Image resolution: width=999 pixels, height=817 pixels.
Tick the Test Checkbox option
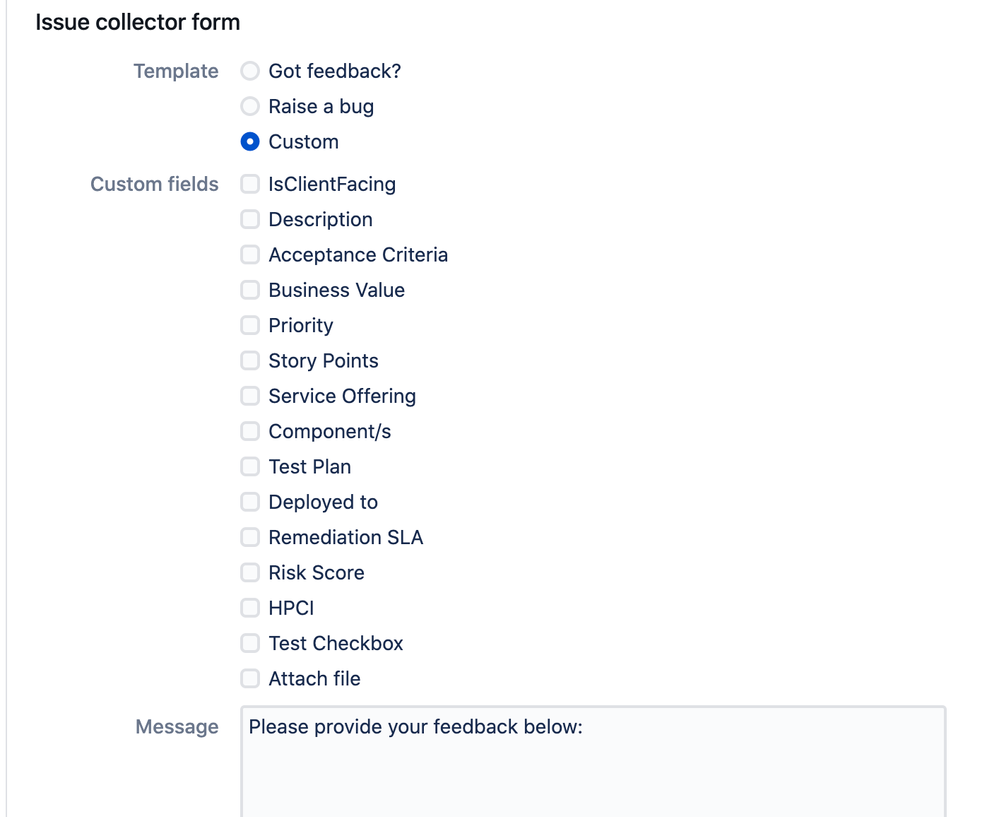(x=250, y=643)
